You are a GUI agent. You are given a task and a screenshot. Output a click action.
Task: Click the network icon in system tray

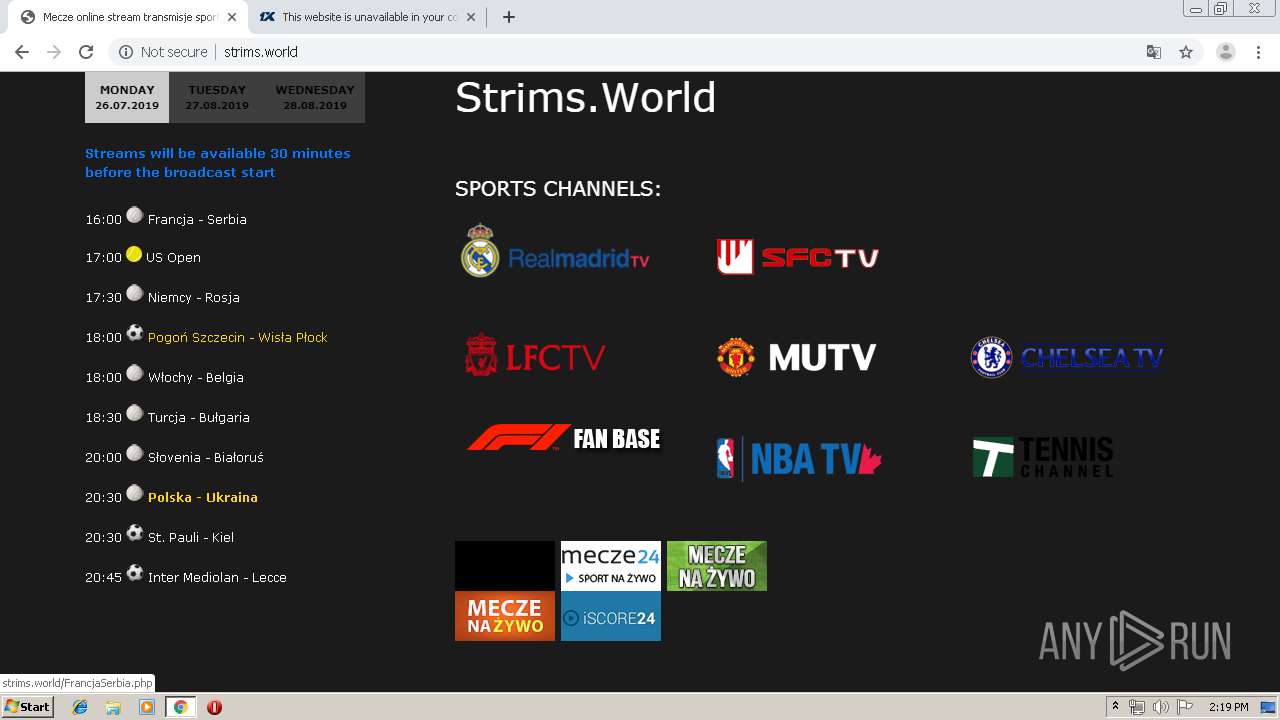1137,707
